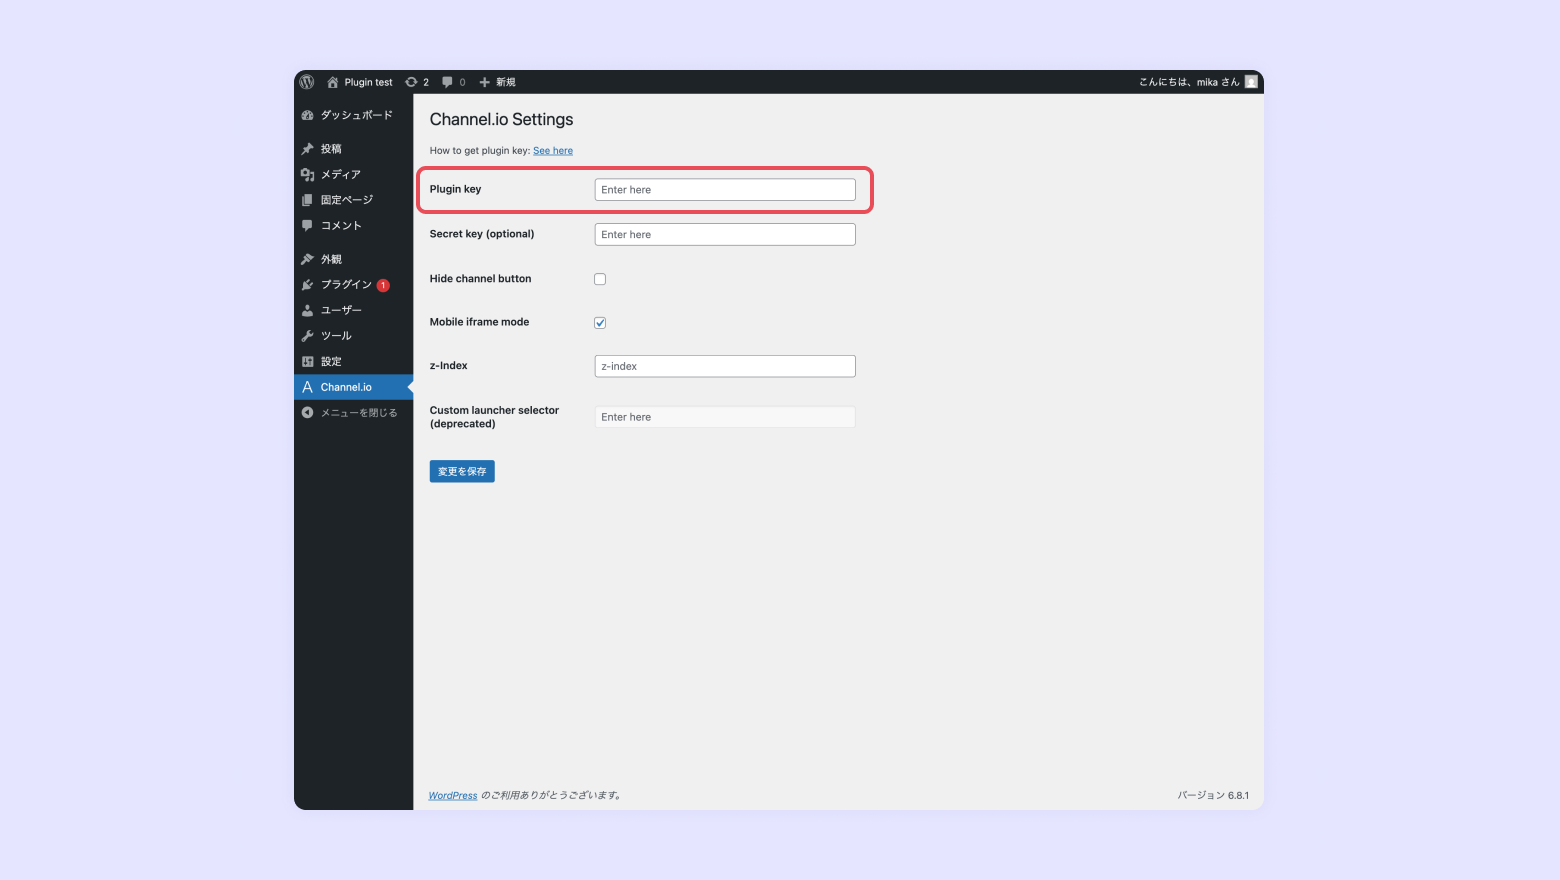Click the red plugin update badge
This screenshot has width=1560, height=880.
383,285
